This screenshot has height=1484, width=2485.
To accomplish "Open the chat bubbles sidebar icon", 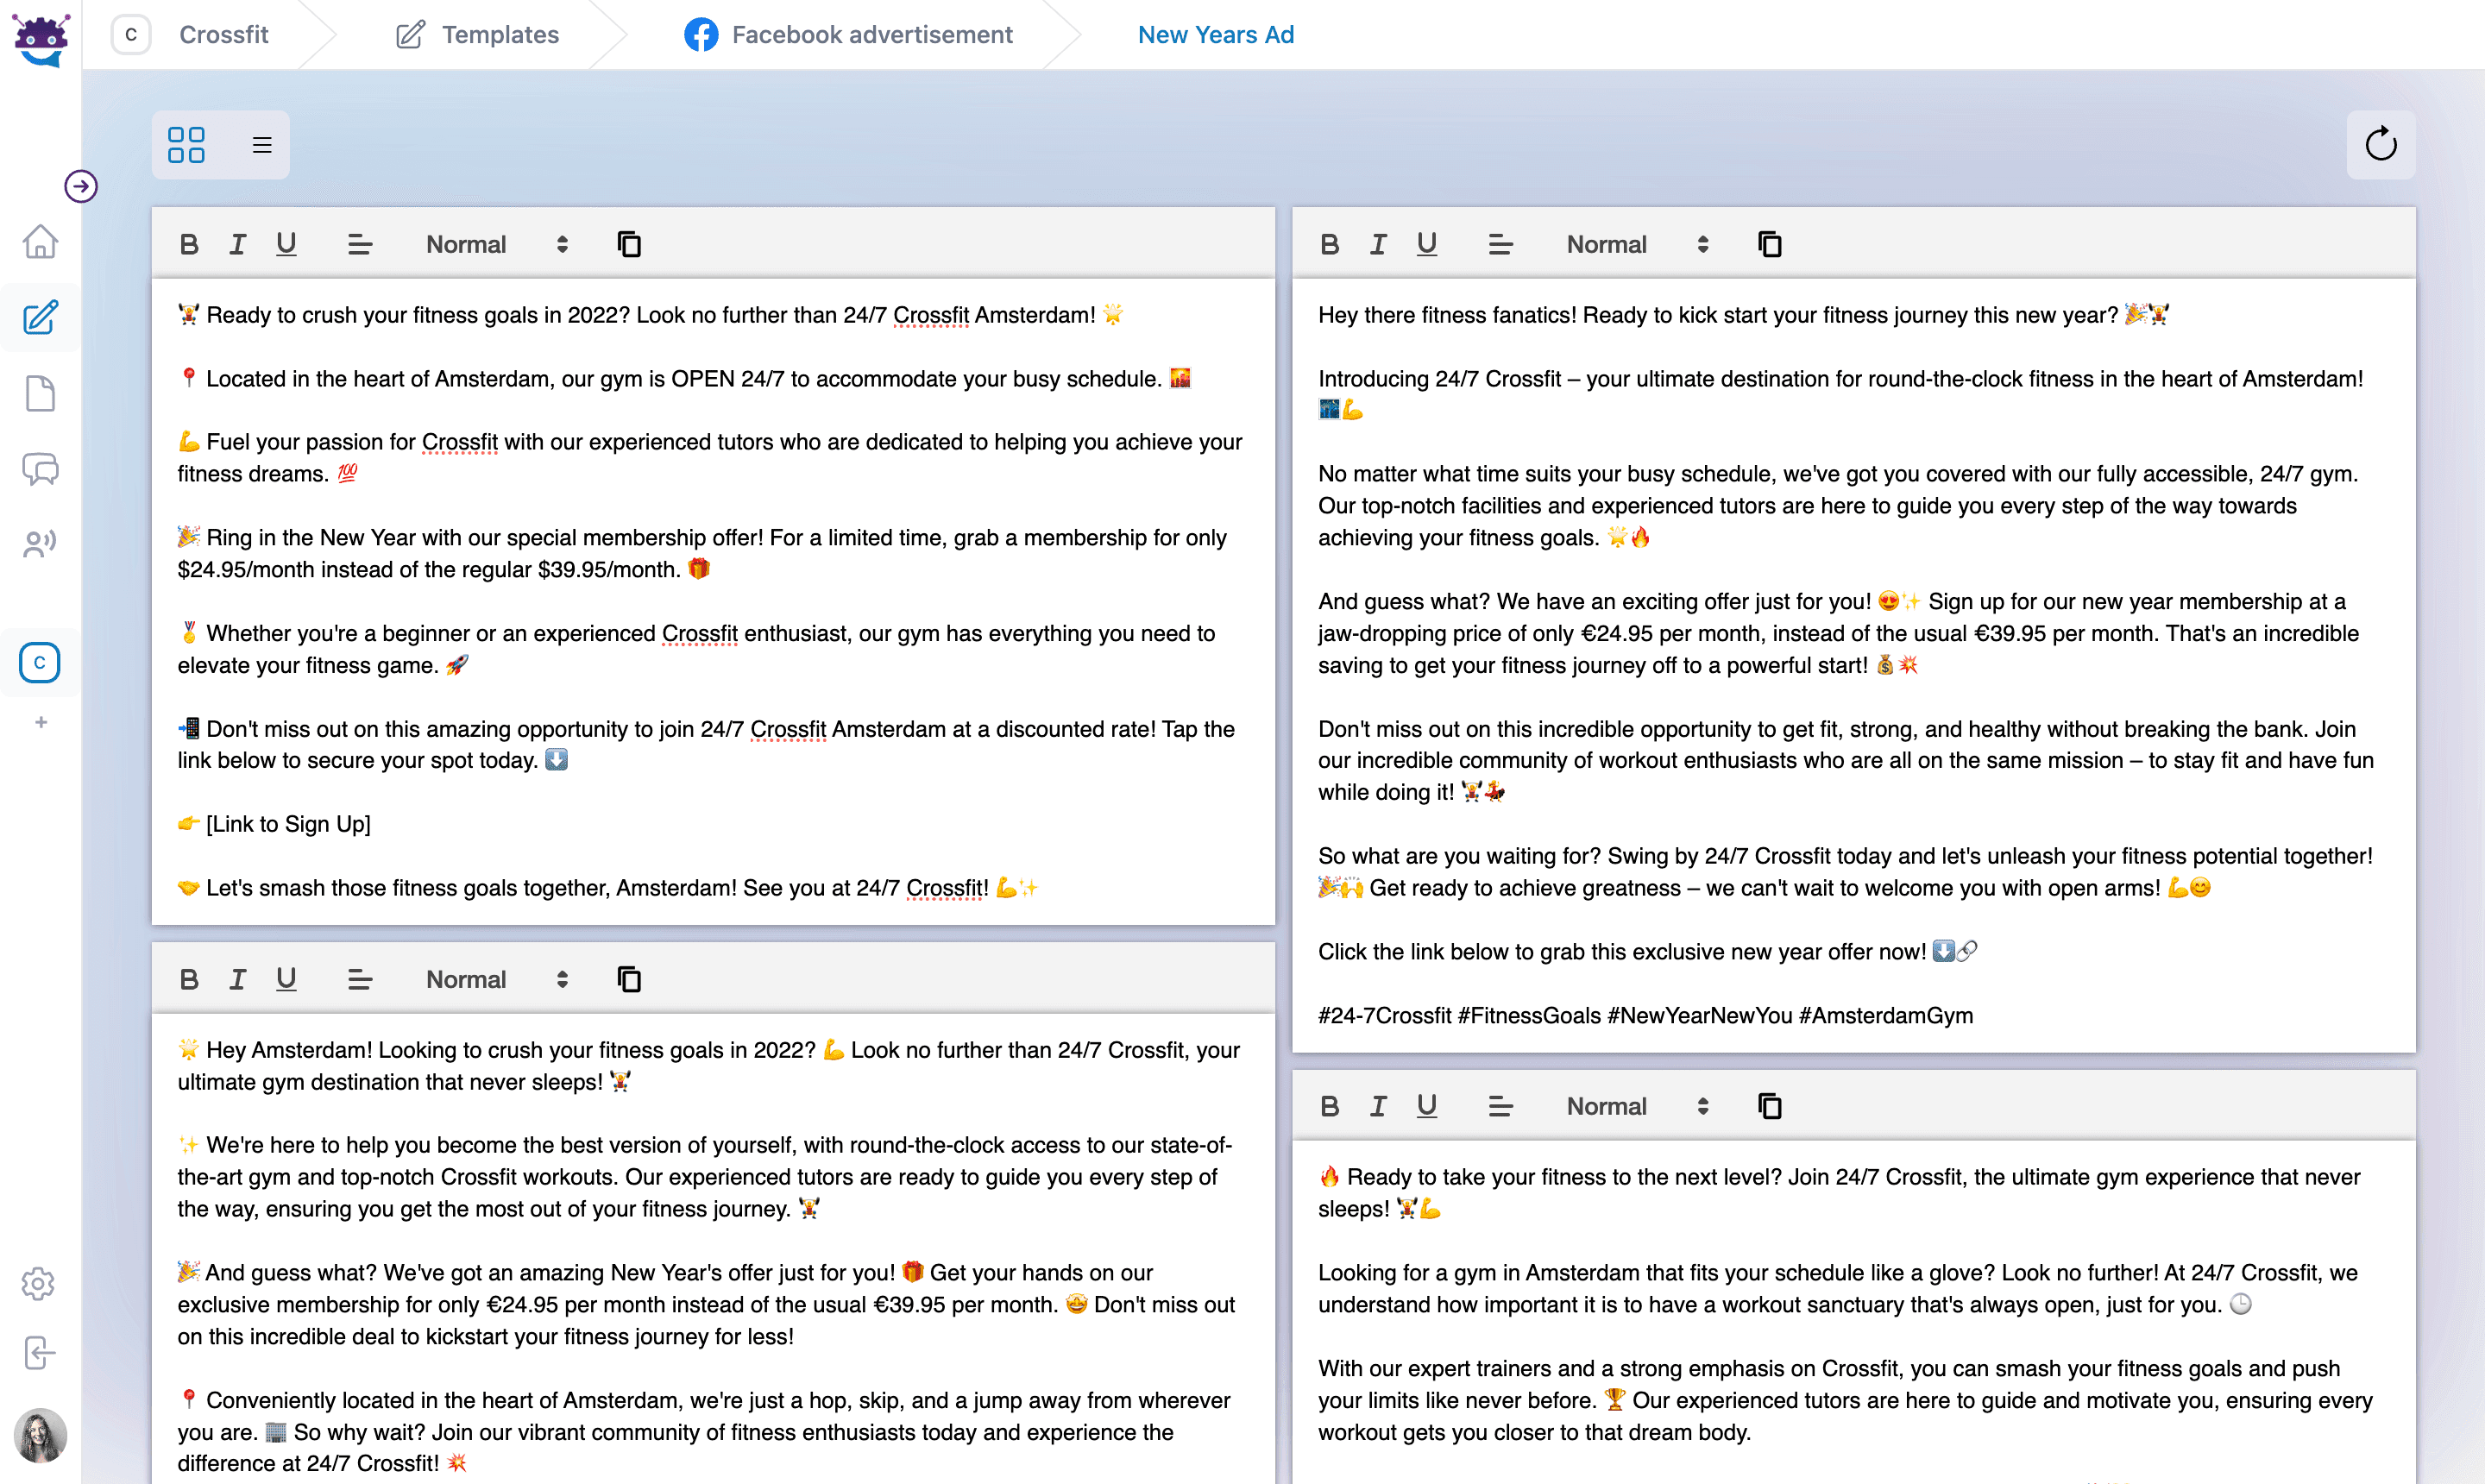I will tap(40, 468).
